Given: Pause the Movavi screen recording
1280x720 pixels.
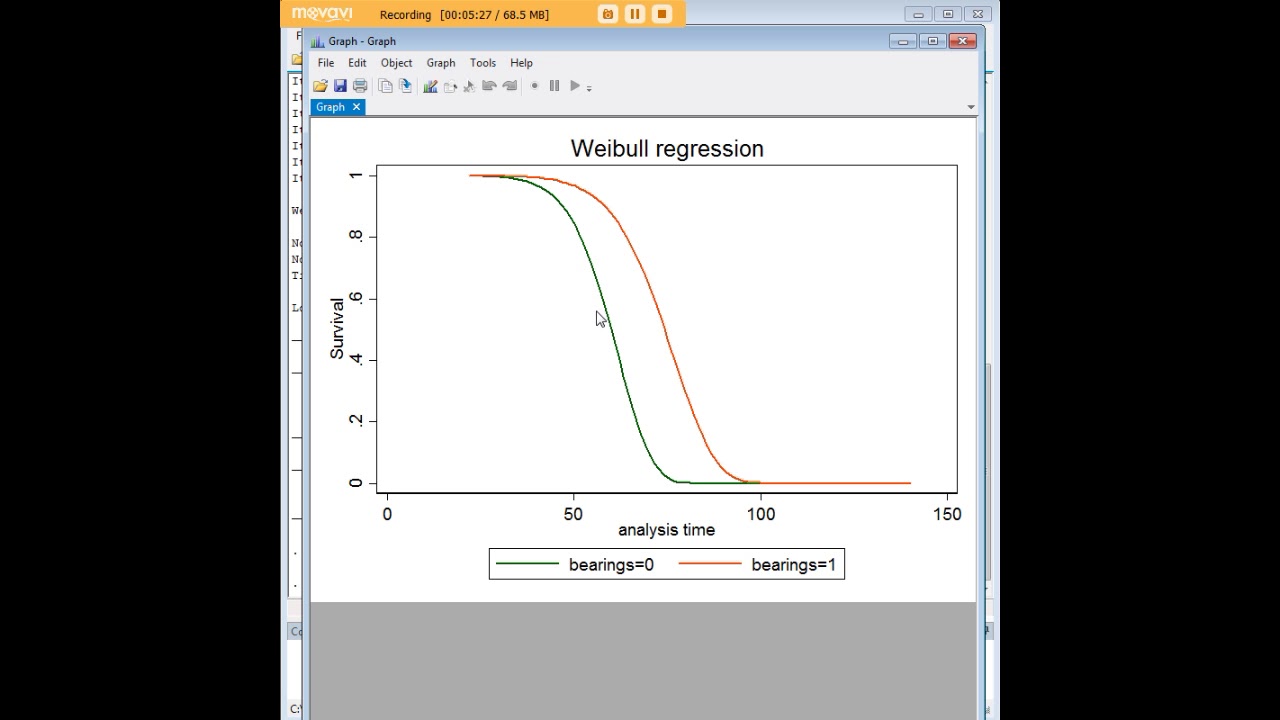Looking at the screenshot, I should (635, 14).
